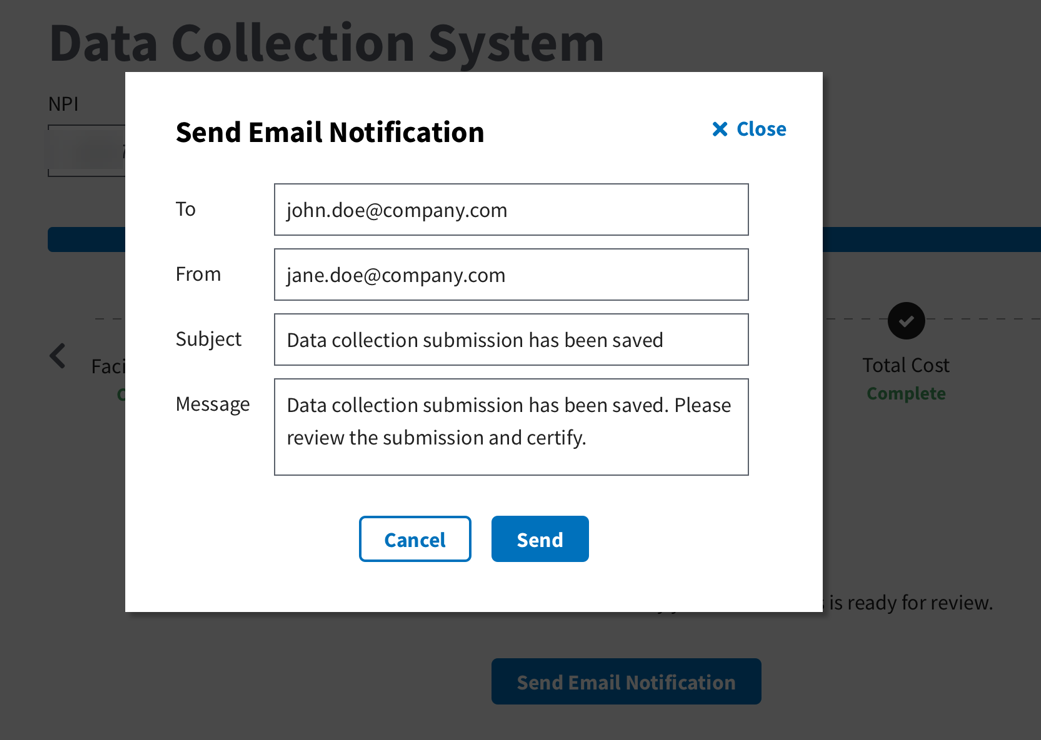
Task: Click the dimmed Send Email Notification button
Action: (x=626, y=682)
